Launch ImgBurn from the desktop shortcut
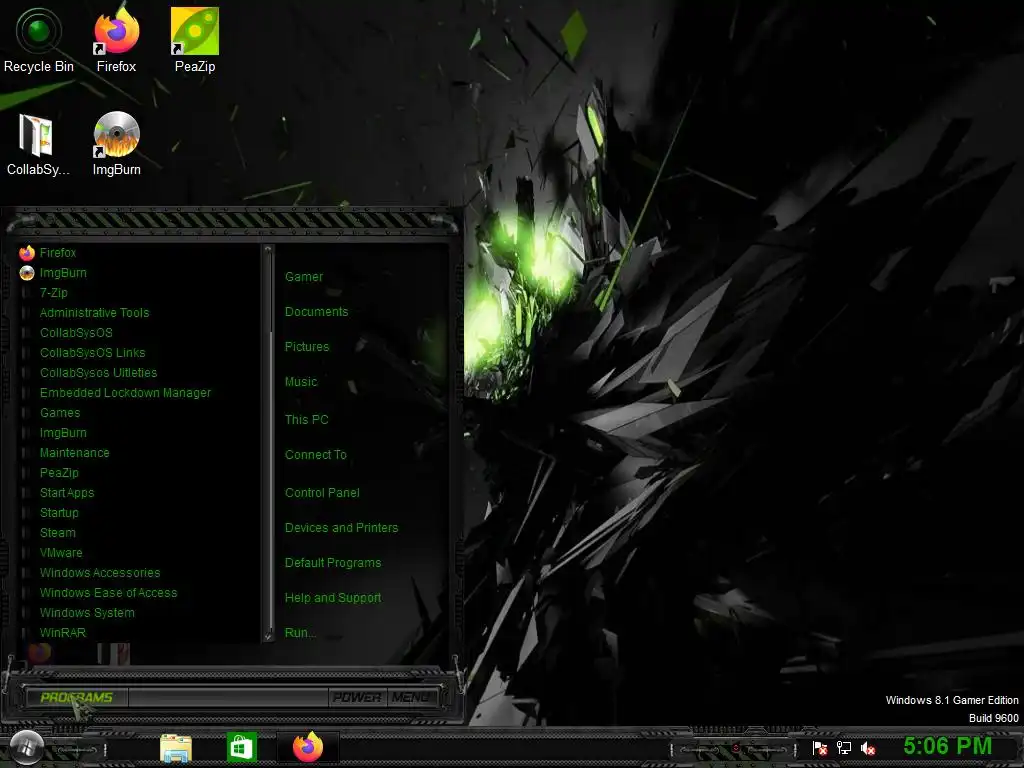The width and height of the screenshot is (1024, 768). (116, 144)
